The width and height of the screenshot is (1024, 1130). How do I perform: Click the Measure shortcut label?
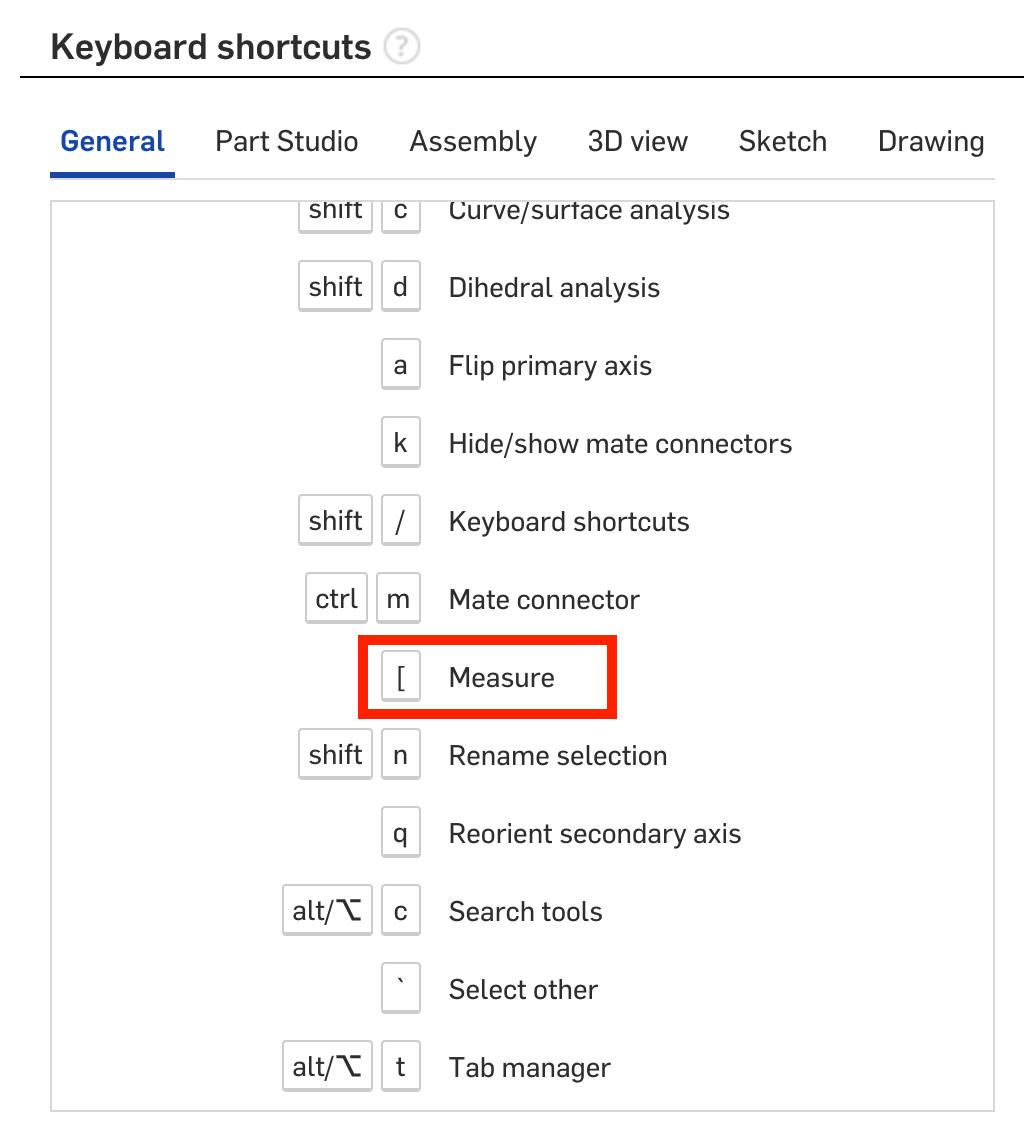[x=501, y=678]
